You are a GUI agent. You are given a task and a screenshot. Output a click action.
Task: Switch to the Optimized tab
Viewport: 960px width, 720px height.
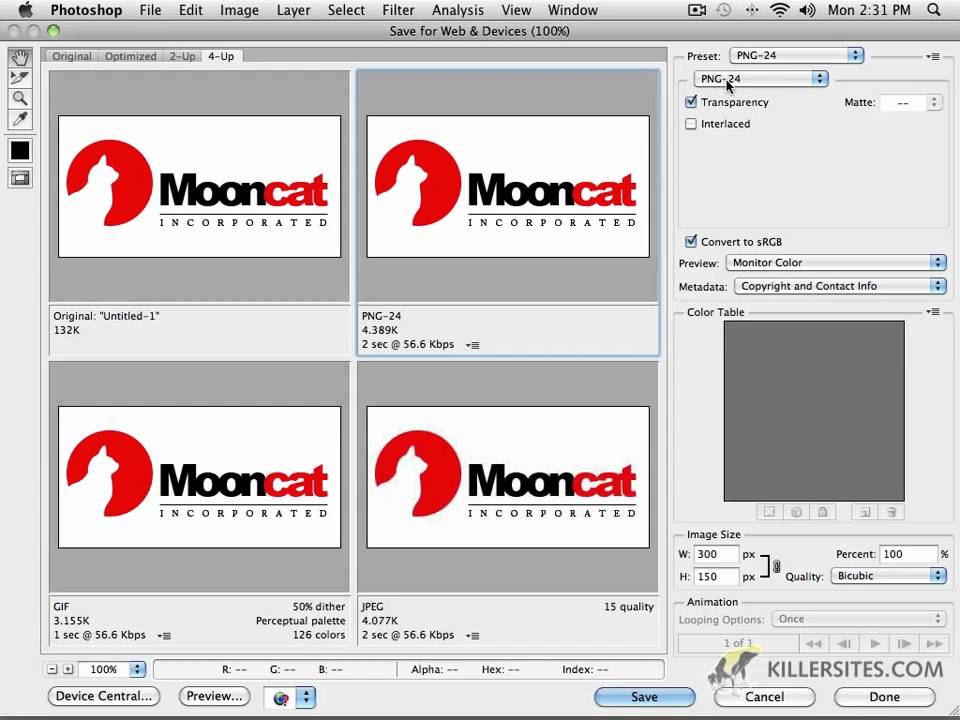click(130, 56)
